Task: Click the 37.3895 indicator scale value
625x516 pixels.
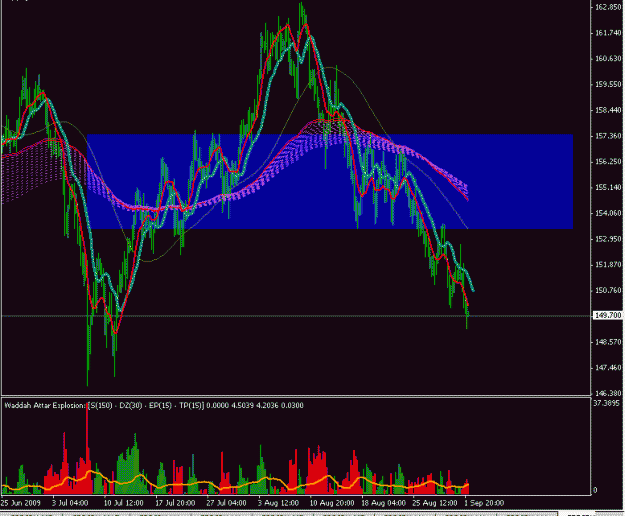Action: [x=606, y=404]
